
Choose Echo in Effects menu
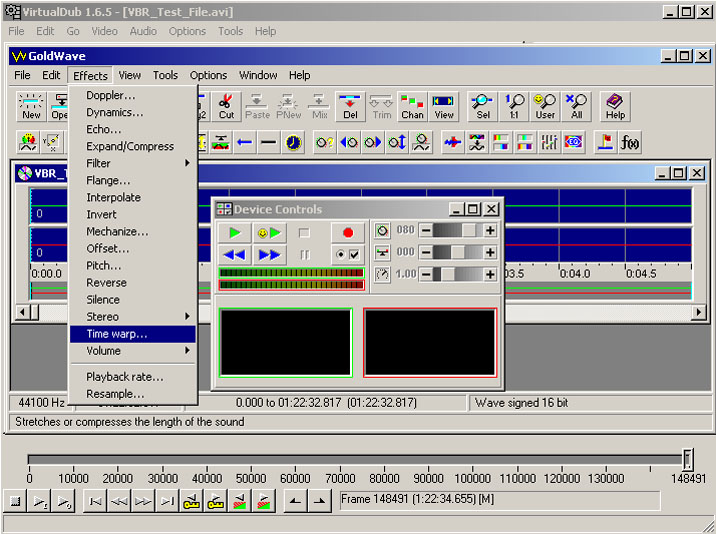(132, 129)
